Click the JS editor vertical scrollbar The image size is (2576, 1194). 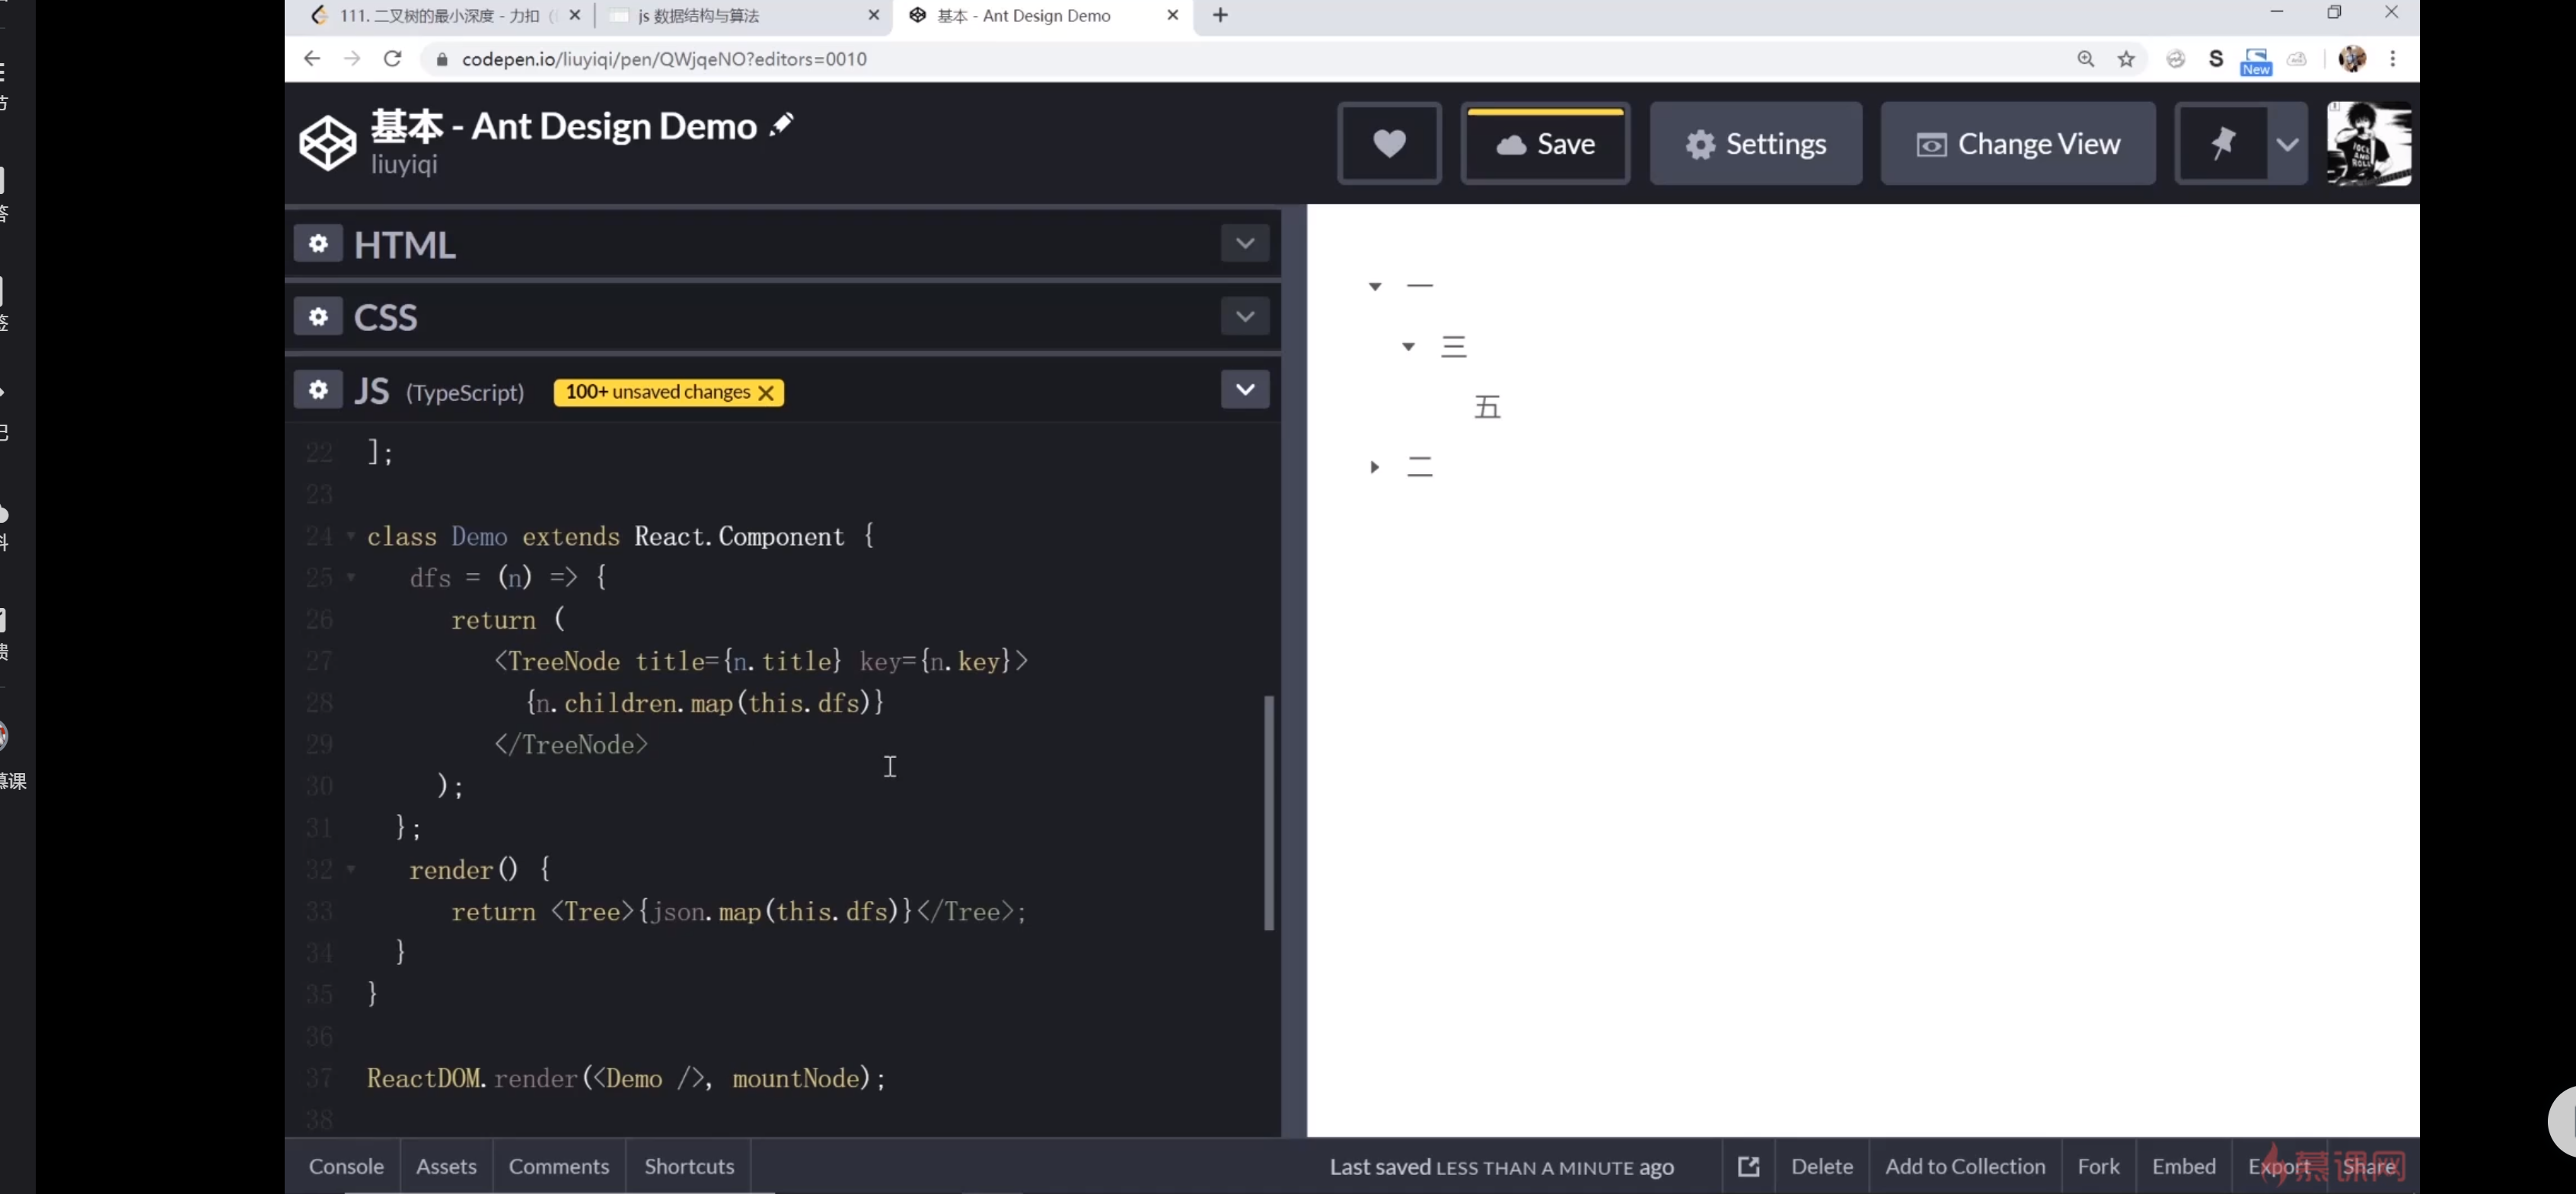(x=1269, y=812)
